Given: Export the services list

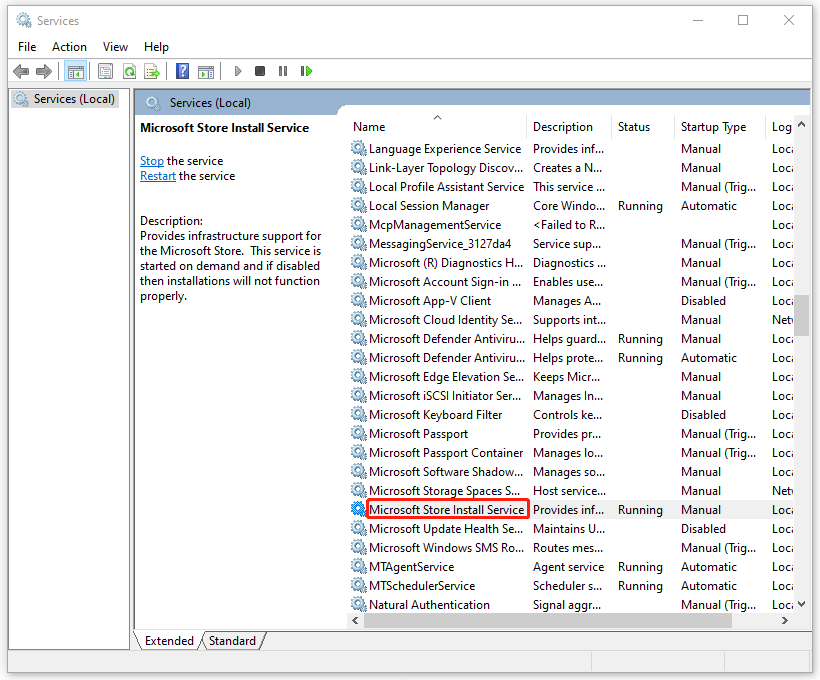Looking at the screenshot, I should point(152,71).
